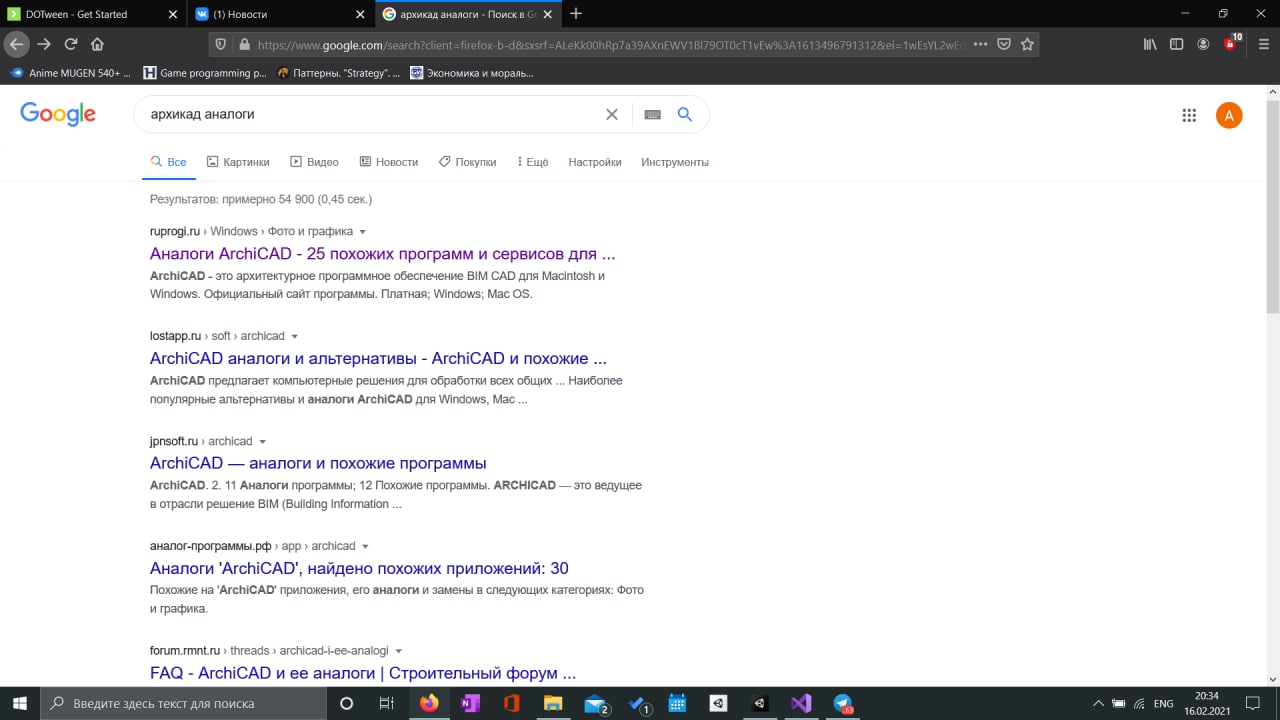Select the Новости search tab

[x=389, y=162]
